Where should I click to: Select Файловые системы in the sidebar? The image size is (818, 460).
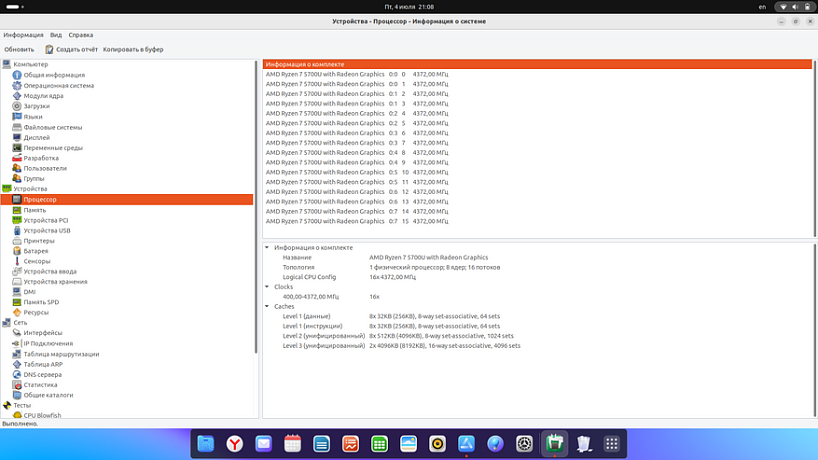52,127
